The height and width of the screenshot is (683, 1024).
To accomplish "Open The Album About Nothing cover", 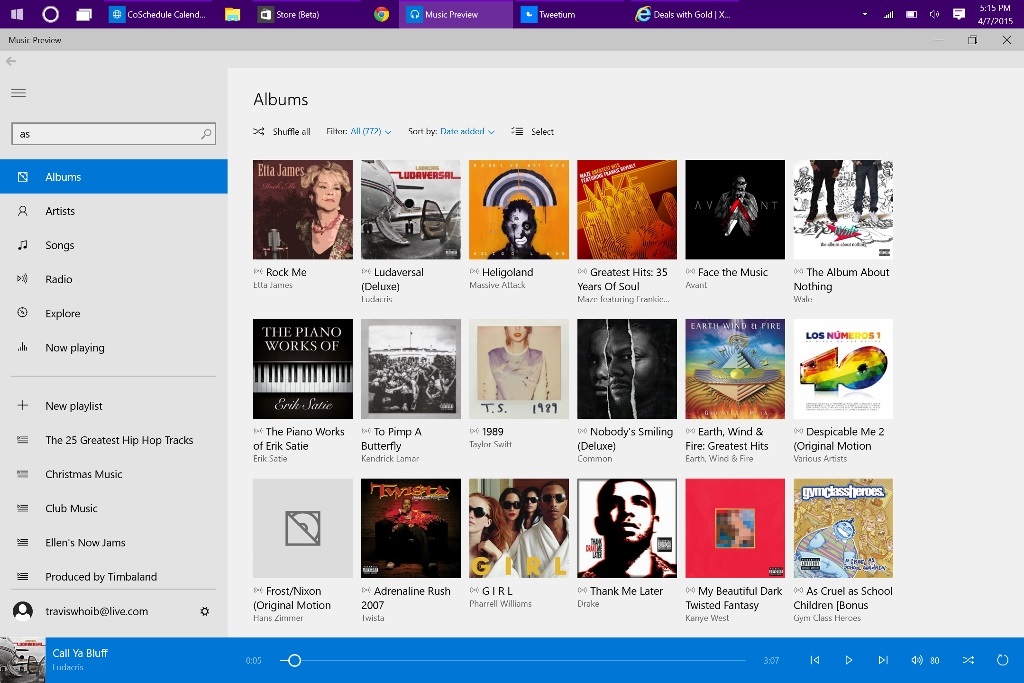I will [843, 210].
